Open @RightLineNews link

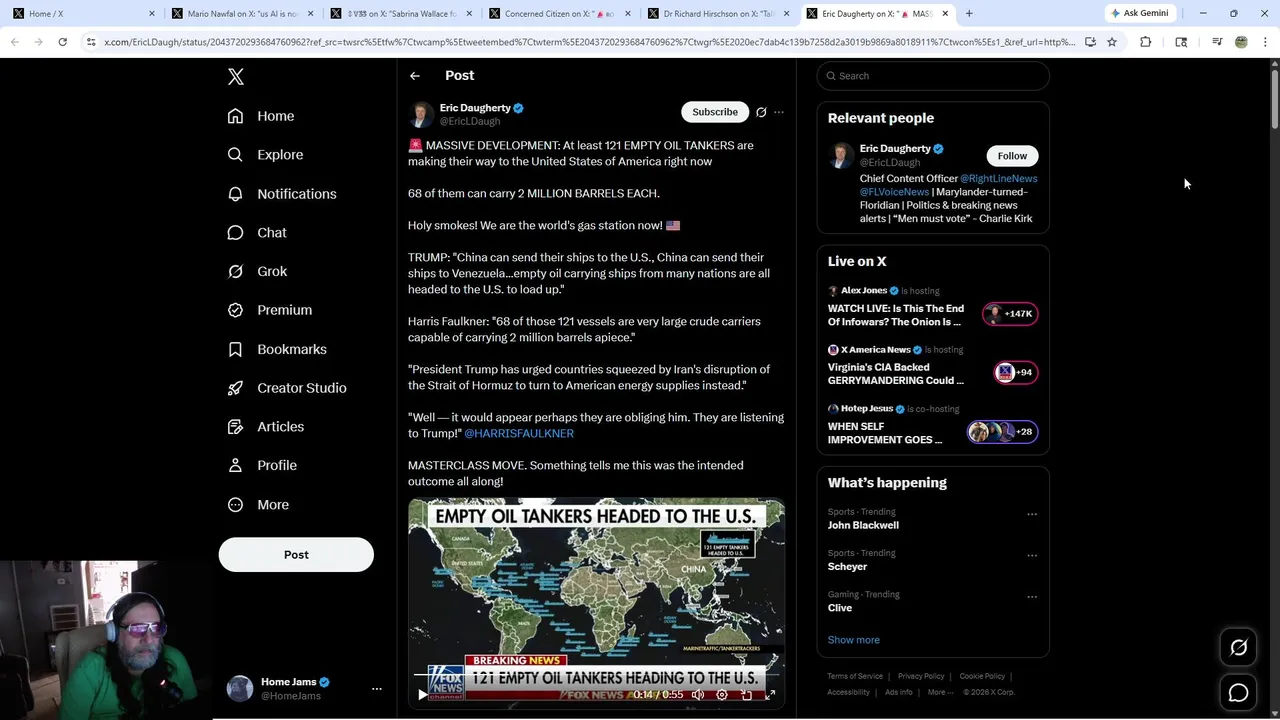[999, 178]
